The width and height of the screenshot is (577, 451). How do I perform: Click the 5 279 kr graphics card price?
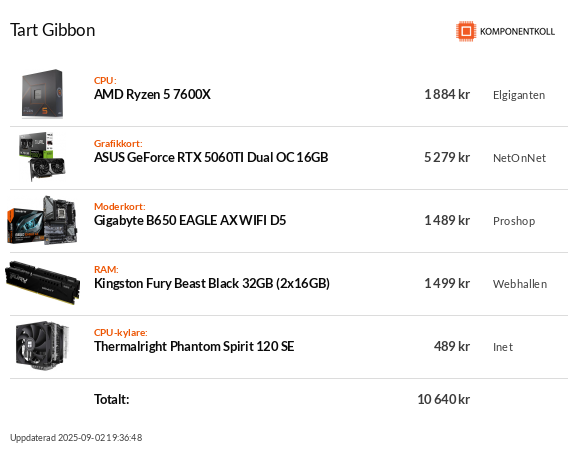pos(447,157)
